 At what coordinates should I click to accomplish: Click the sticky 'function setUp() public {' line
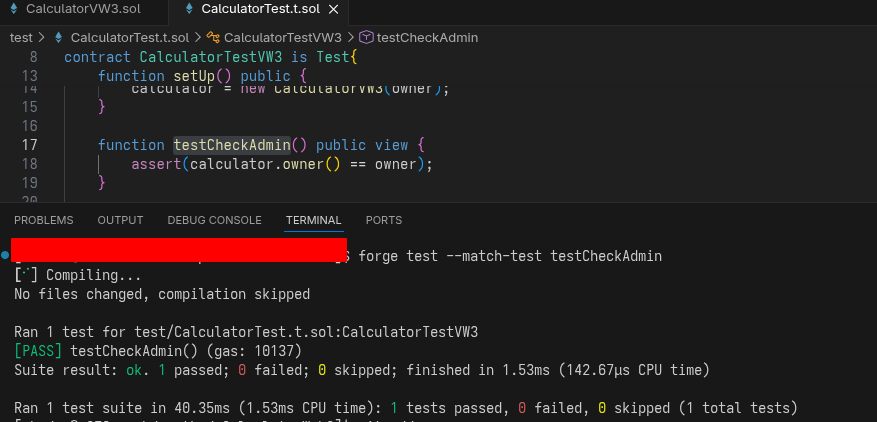click(x=202, y=76)
